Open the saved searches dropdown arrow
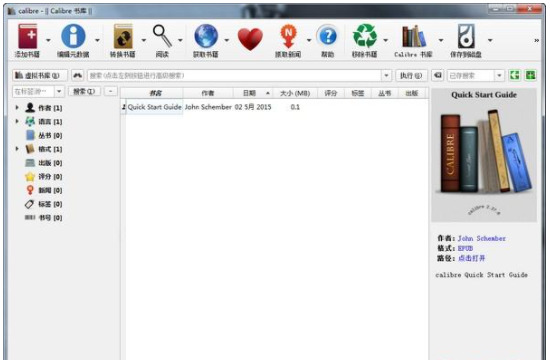 coord(499,75)
